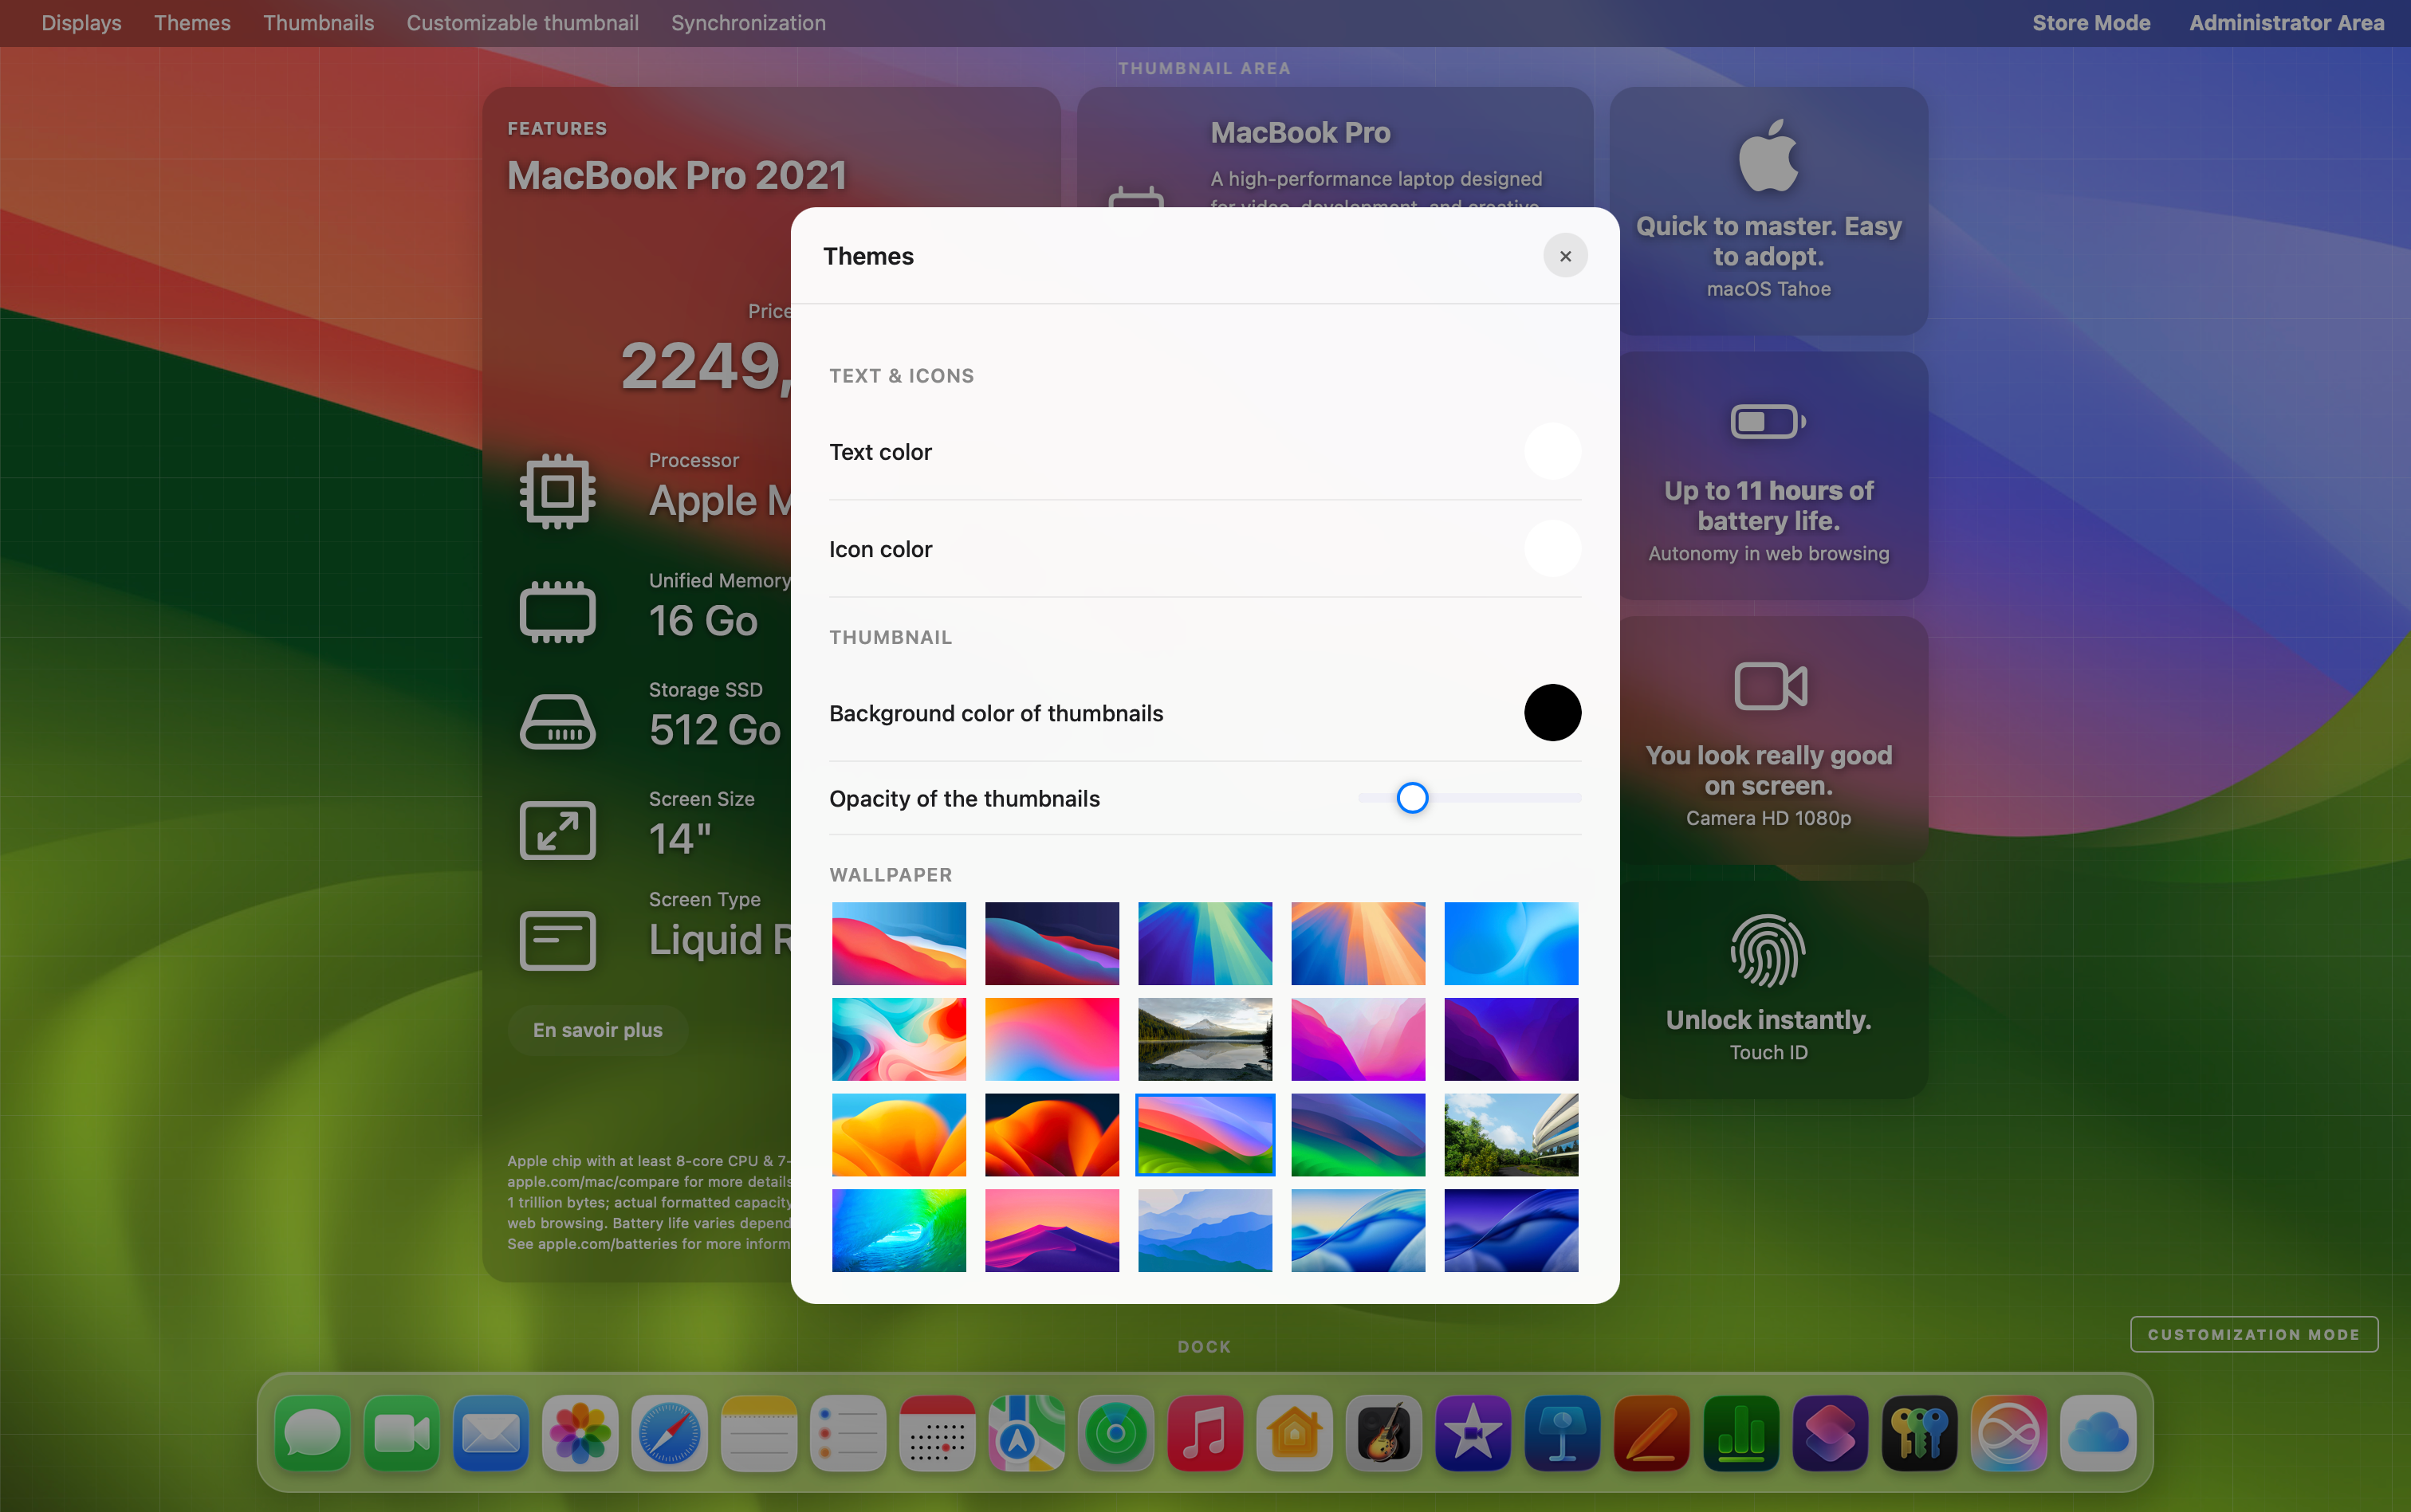This screenshot has width=2411, height=1512.
Task: Launch the Music app icon
Action: click(x=1205, y=1433)
